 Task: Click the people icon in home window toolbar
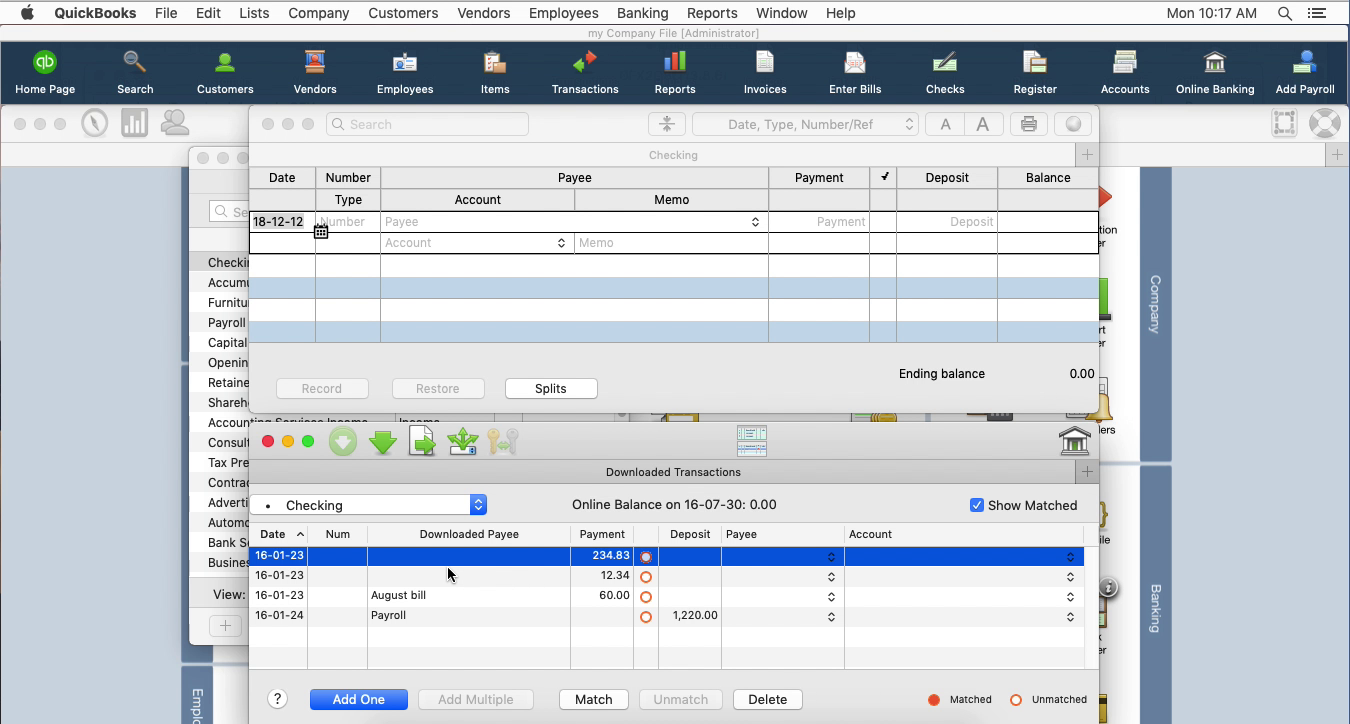175,123
